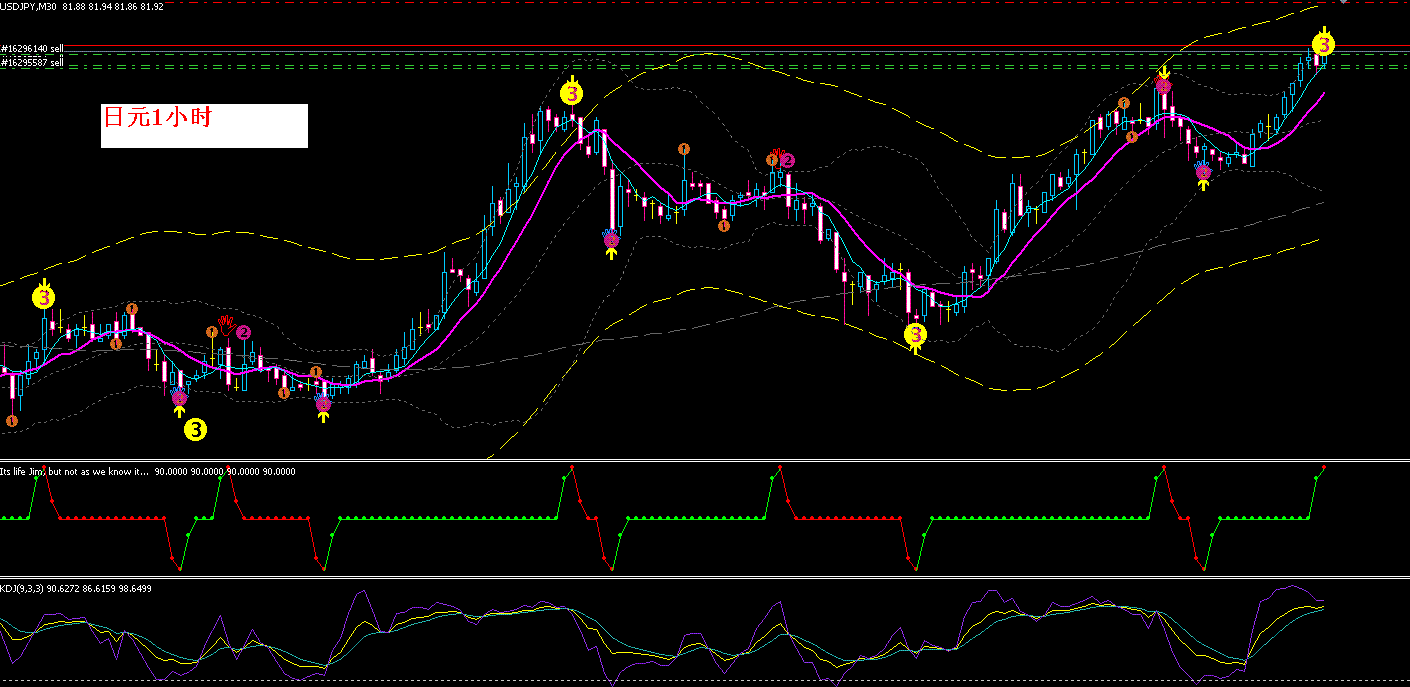Click the lone orange 1 marker atop the tall wick after the middle peak
1410x687 pixels.
[x=684, y=150]
